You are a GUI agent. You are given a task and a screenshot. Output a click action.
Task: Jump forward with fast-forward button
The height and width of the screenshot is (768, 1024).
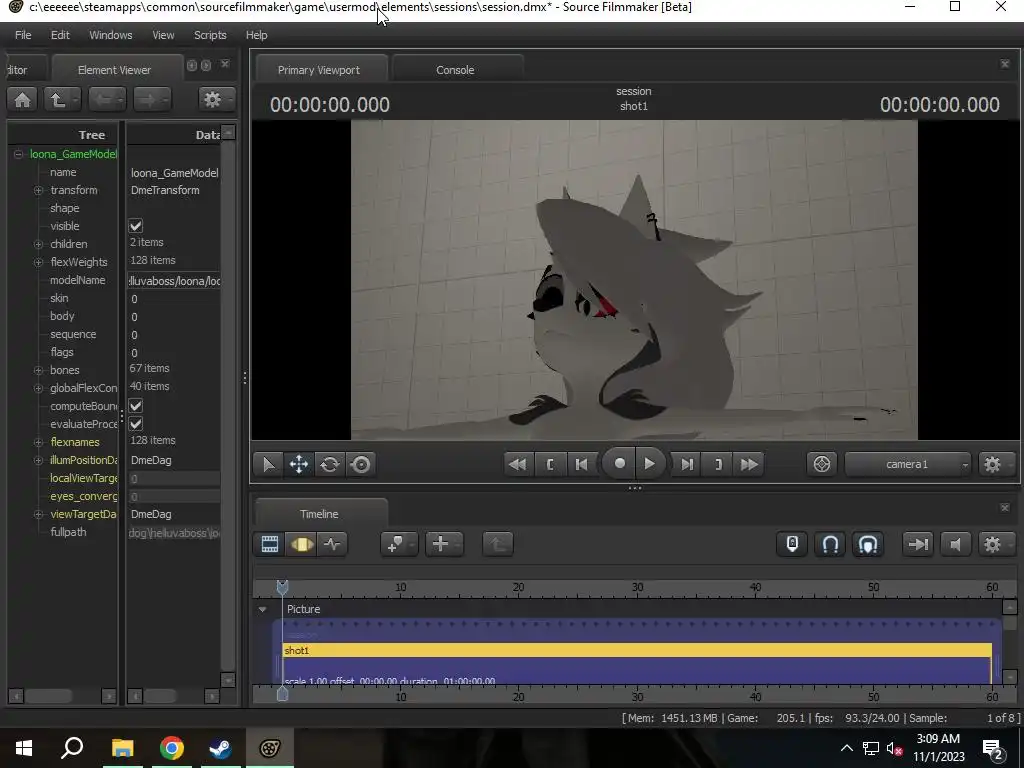pyautogui.click(x=749, y=464)
